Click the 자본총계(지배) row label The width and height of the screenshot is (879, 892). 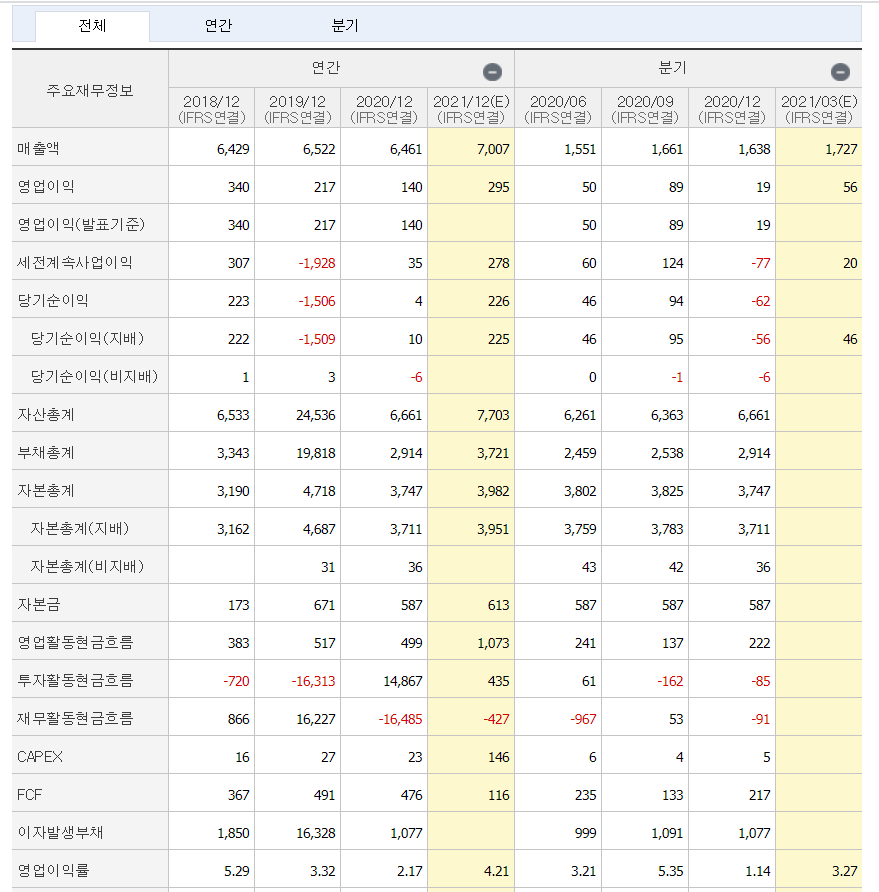[x=80, y=528]
